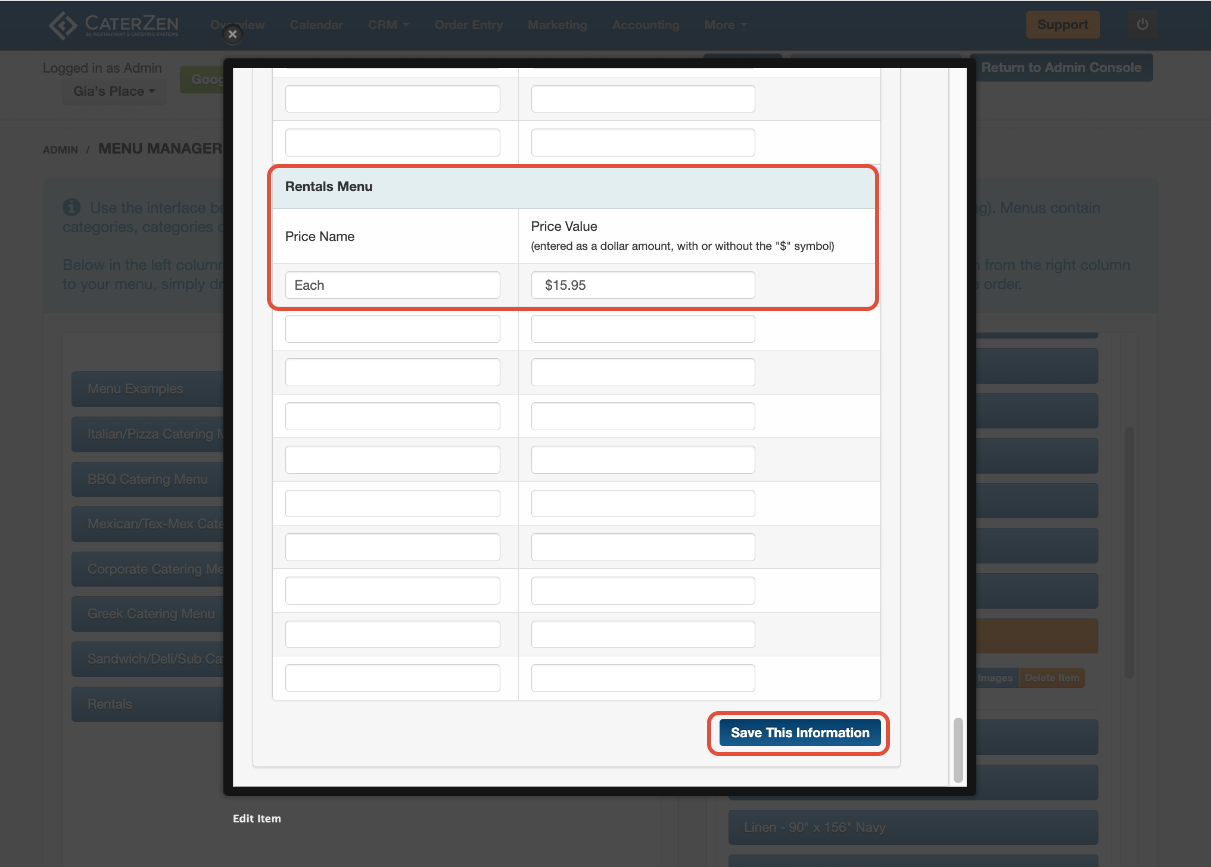Click the Price Value column label

pos(564,226)
